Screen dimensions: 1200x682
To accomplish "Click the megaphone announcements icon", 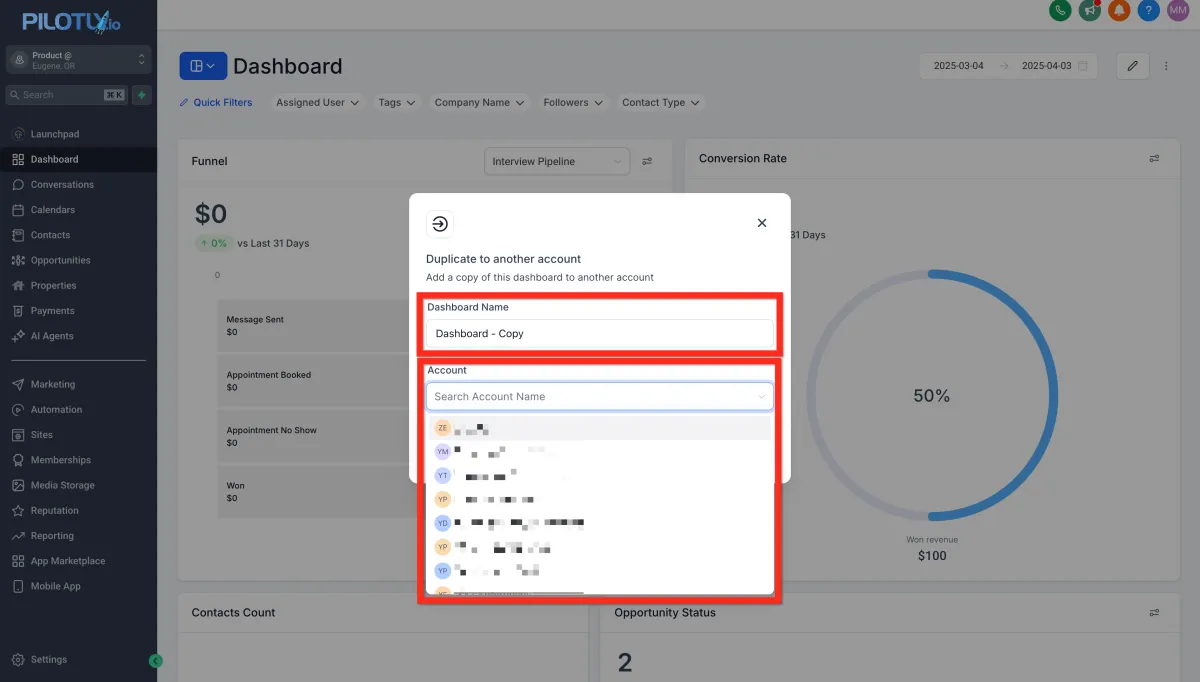I will [1090, 10].
